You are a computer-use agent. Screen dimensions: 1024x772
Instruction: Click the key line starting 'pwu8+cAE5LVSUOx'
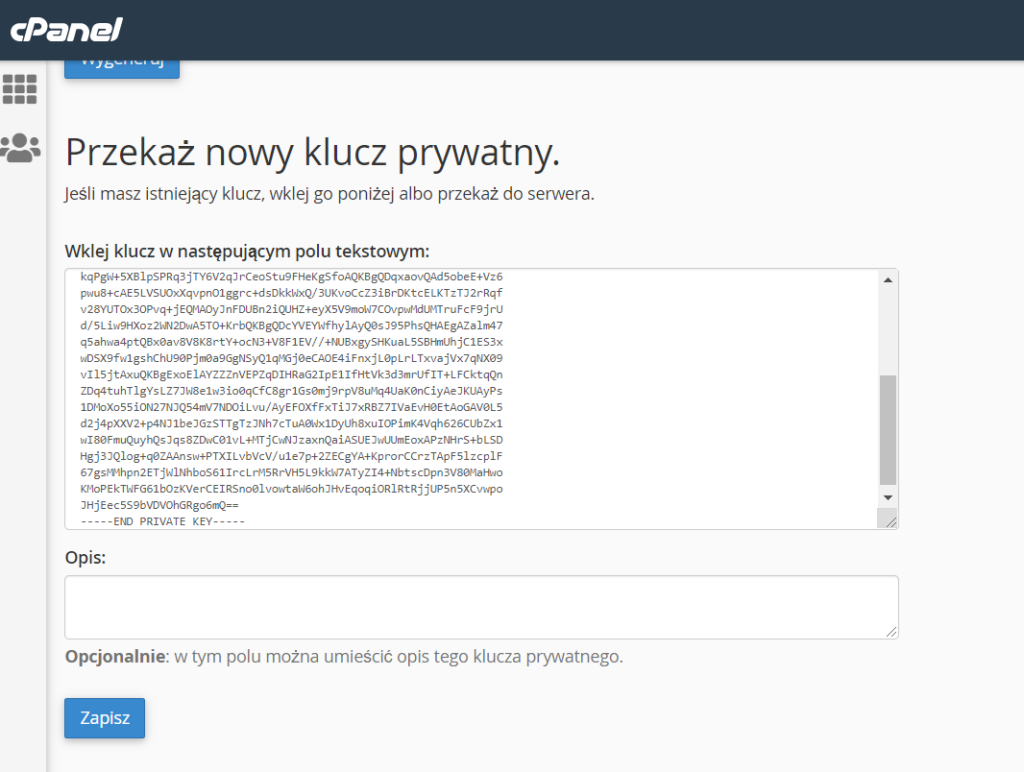[291, 293]
